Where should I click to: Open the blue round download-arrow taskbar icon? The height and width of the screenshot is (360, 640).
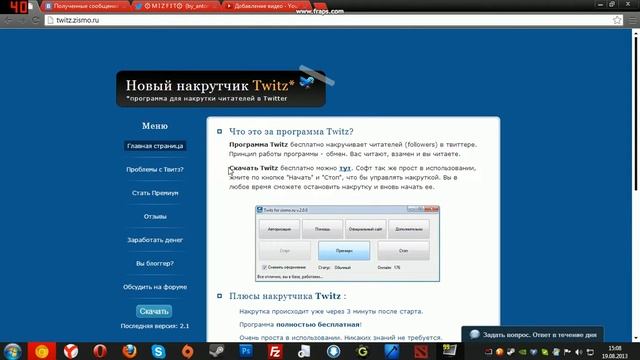333,351
